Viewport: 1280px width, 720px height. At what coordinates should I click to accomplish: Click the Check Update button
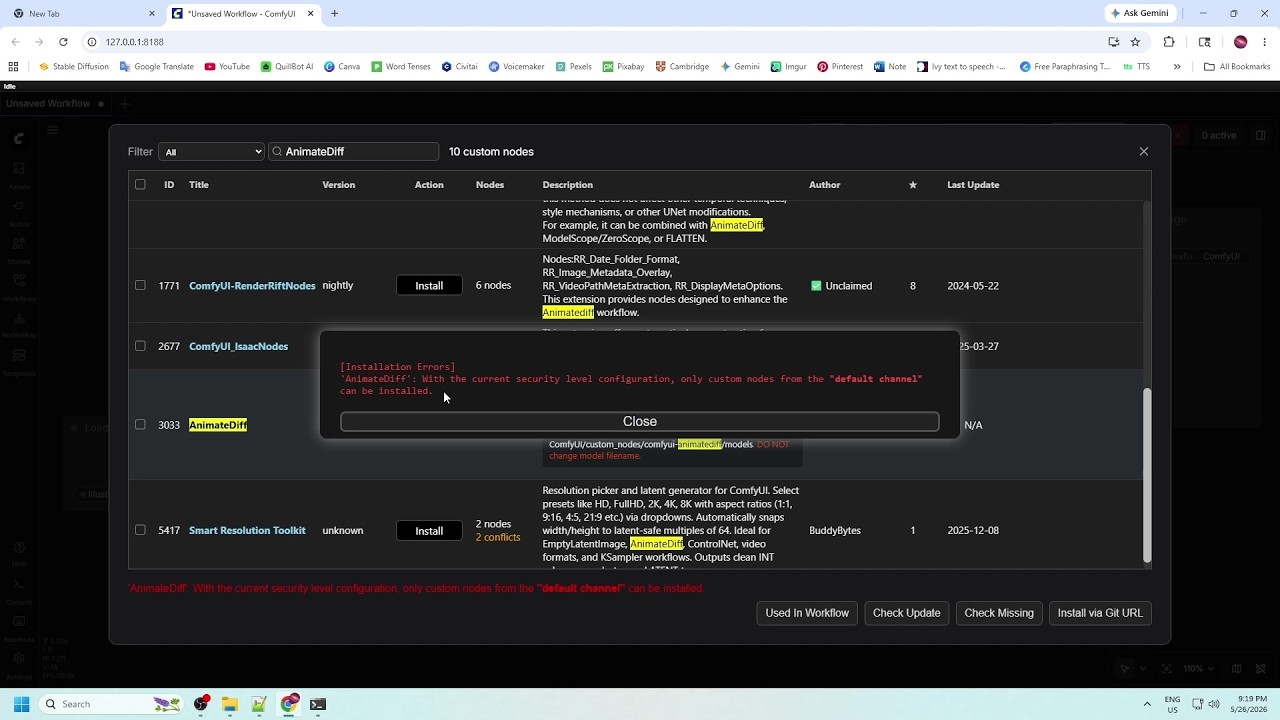click(906, 613)
